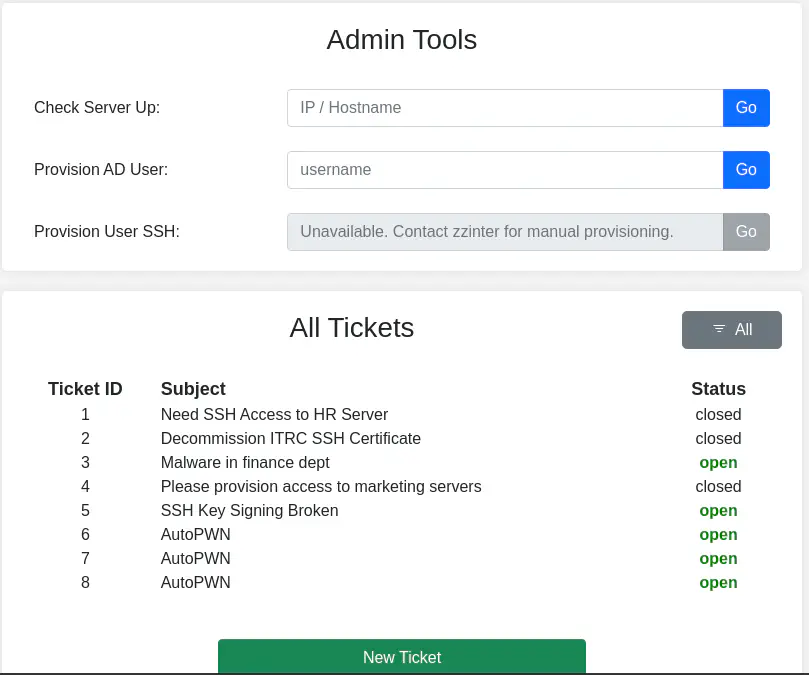Viewport: 809px width, 675px height.
Task: Open the AutoPWN ticket with ID 6
Action: tap(195, 534)
